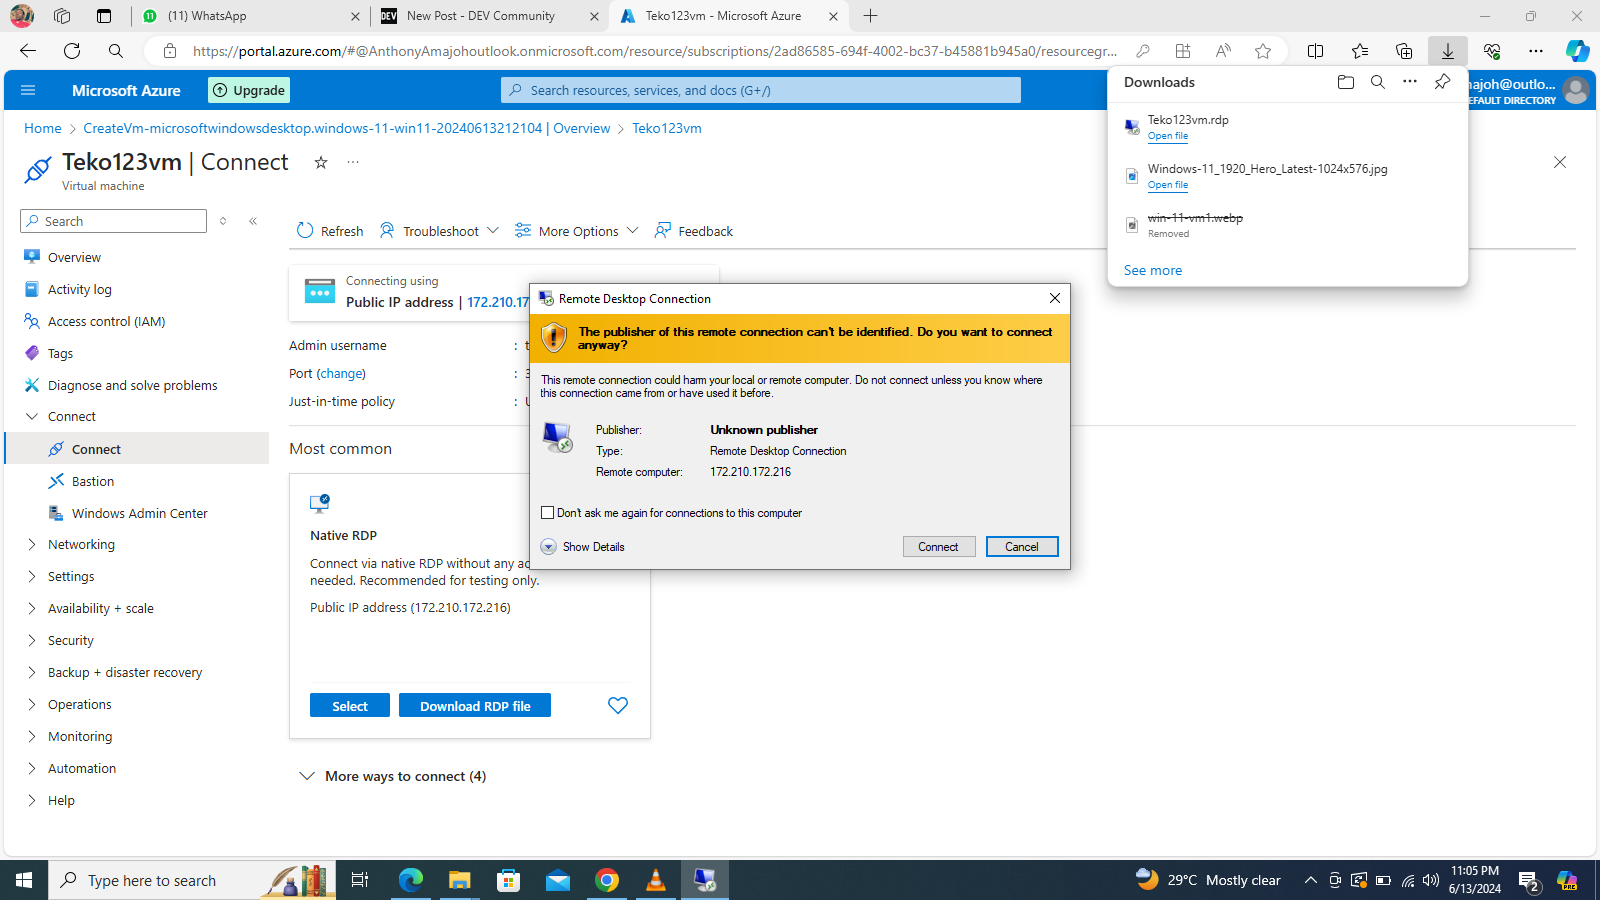Viewport: 1600px width, 900px height.
Task: Click the heart icon on Native RDP card
Action: pos(618,706)
